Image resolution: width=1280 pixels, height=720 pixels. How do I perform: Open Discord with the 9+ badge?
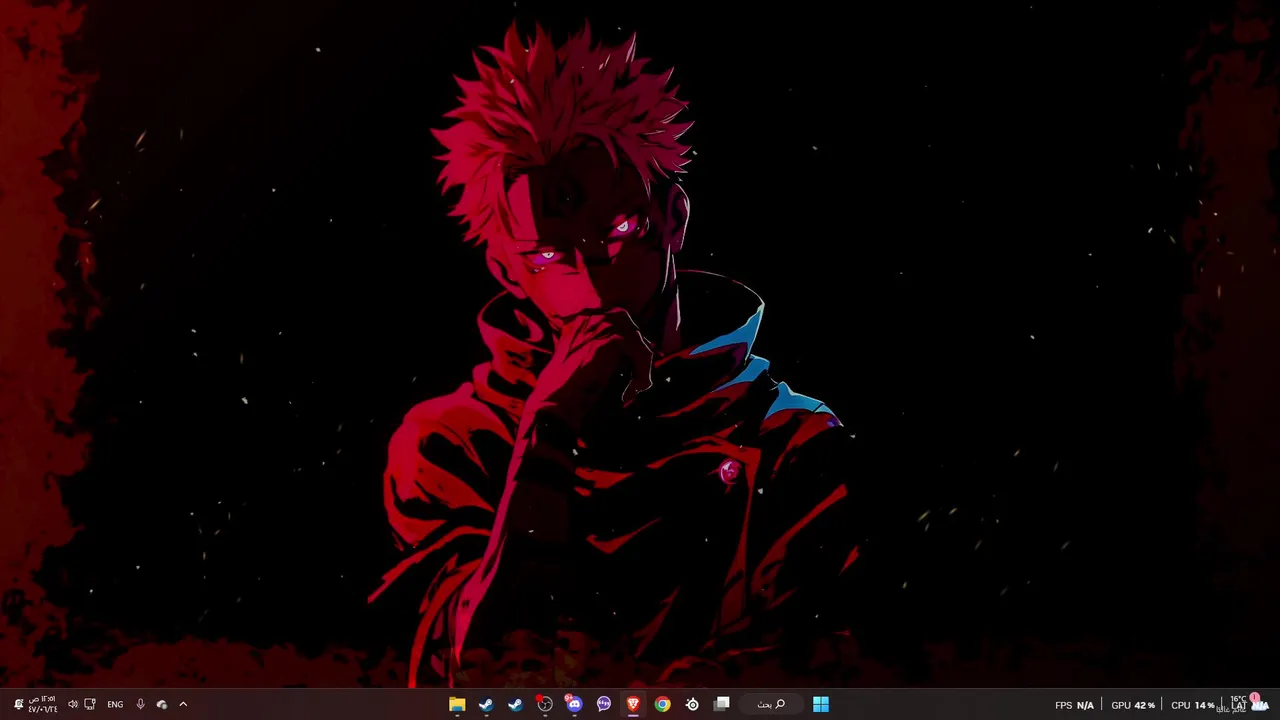coord(574,704)
